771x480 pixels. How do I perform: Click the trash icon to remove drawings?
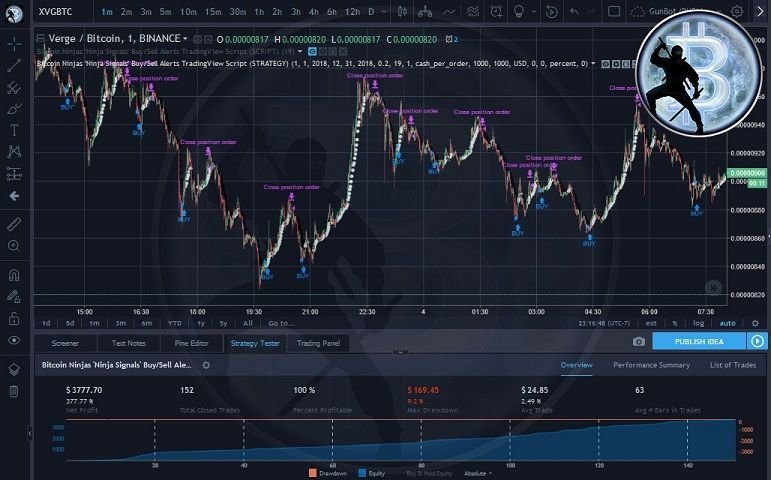[x=14, y=391]
